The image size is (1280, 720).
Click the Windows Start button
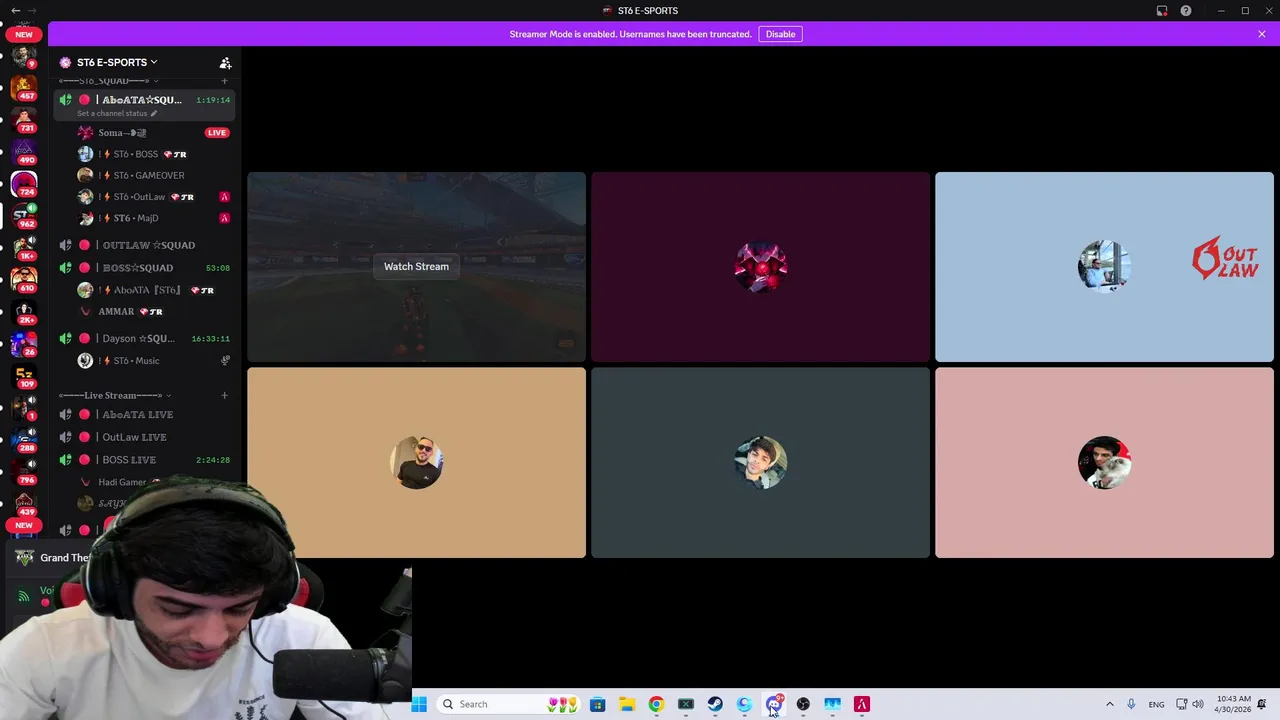pos(419,704)
